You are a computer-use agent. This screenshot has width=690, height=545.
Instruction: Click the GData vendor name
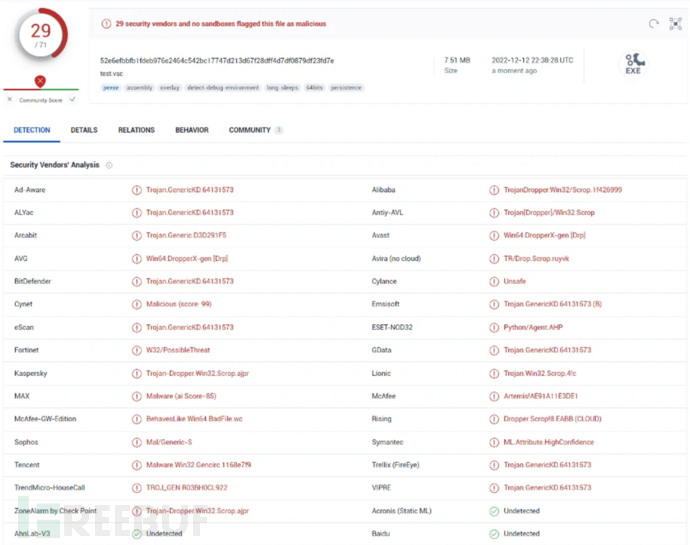click(x=382, y=350)
